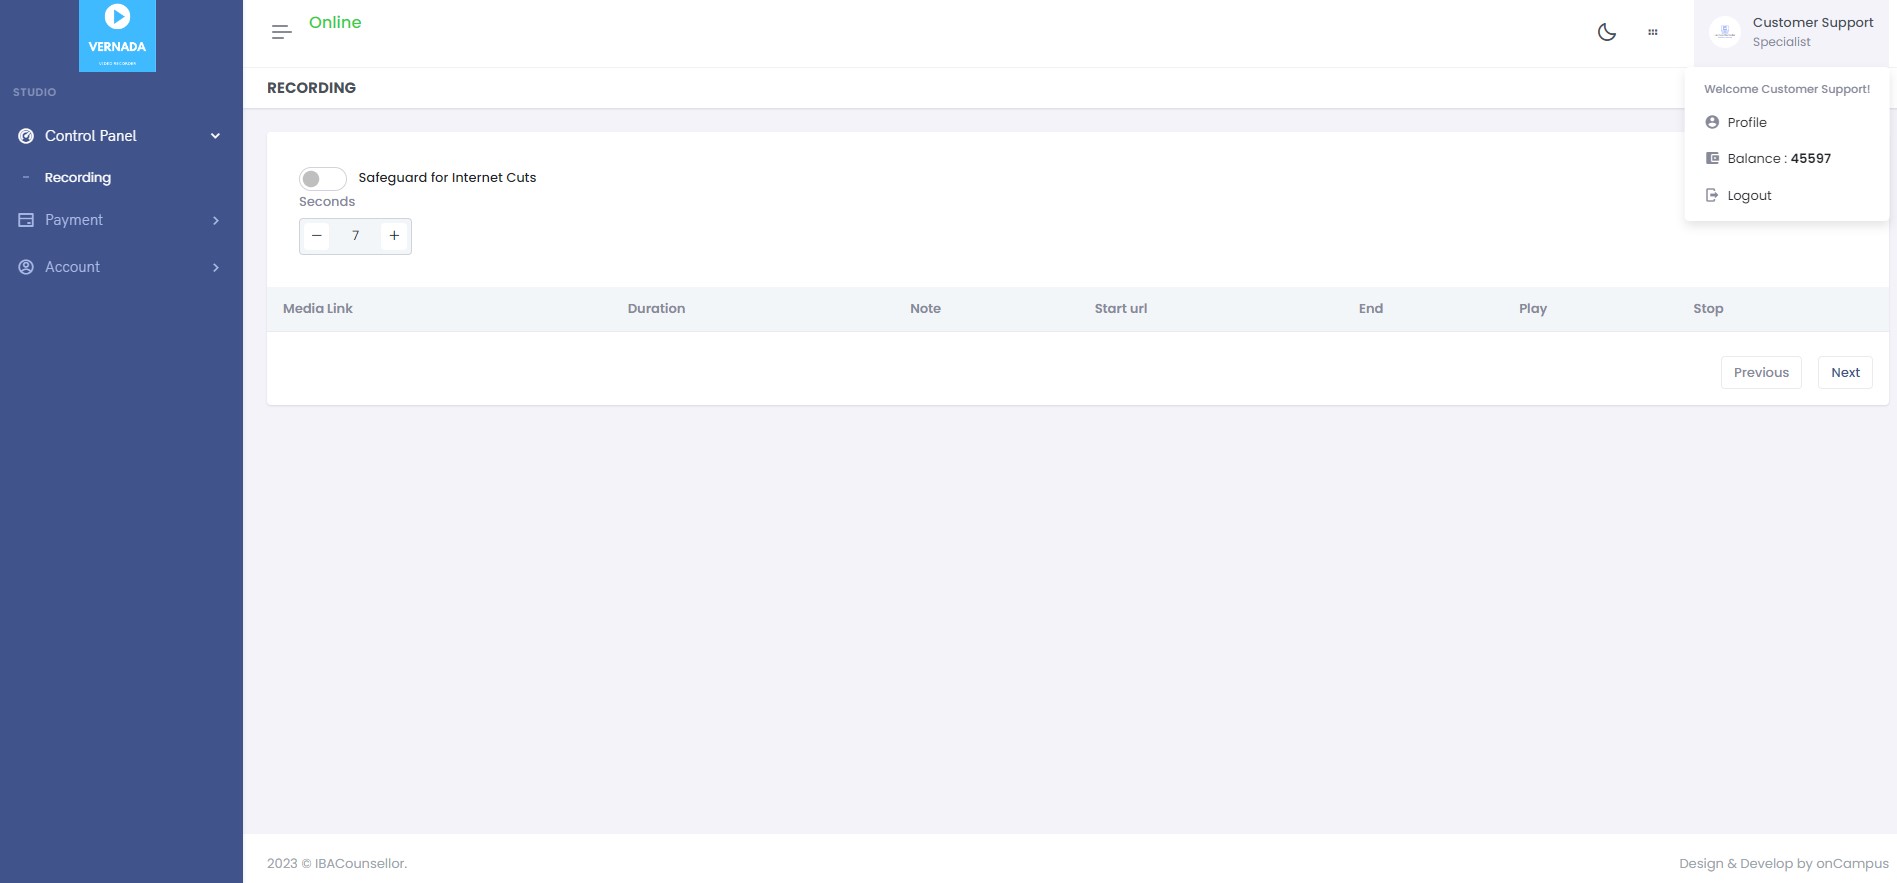Screen dimensions: 1897x883
Task: Collapse the Control Panel chevron
Action: (215, 136)
